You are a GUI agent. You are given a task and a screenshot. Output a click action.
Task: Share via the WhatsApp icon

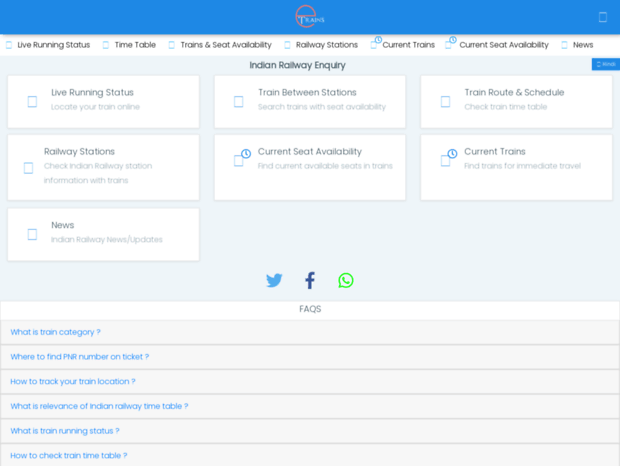click(346, 280)
